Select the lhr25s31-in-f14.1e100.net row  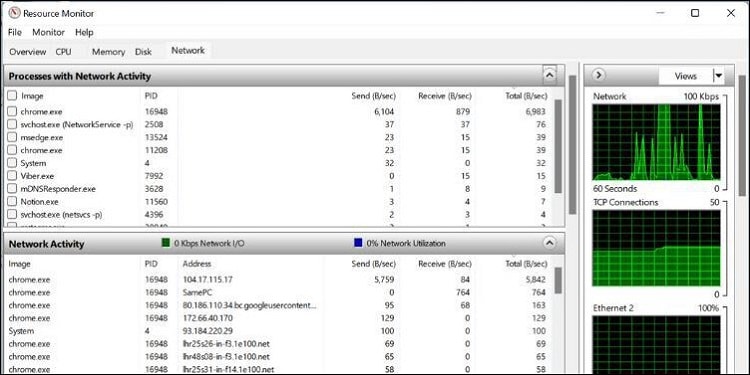[278, 370]
